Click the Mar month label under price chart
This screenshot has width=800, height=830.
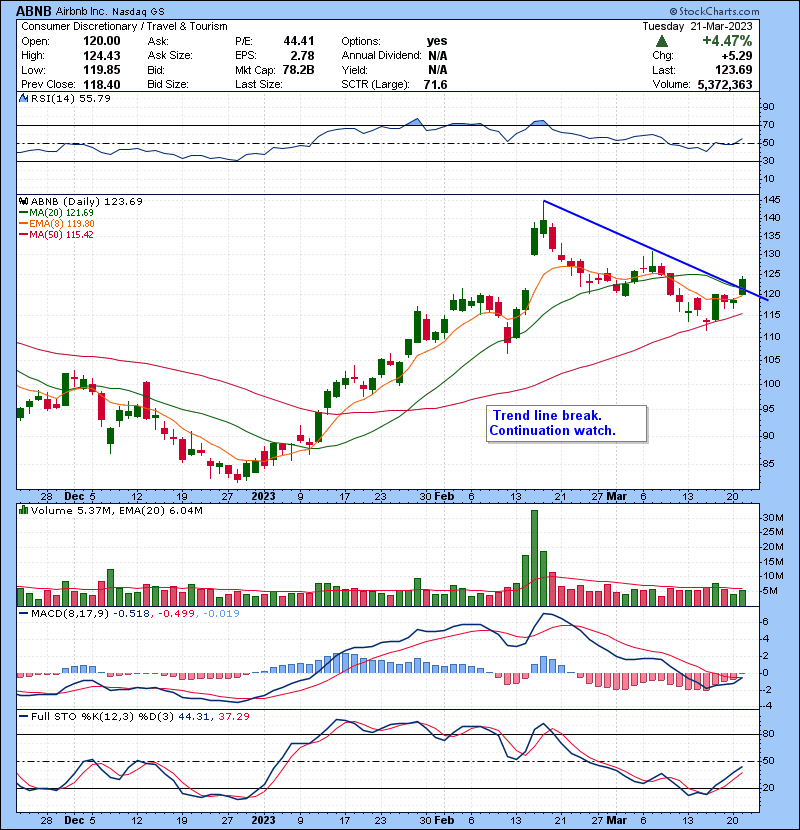tap(616, 496)
